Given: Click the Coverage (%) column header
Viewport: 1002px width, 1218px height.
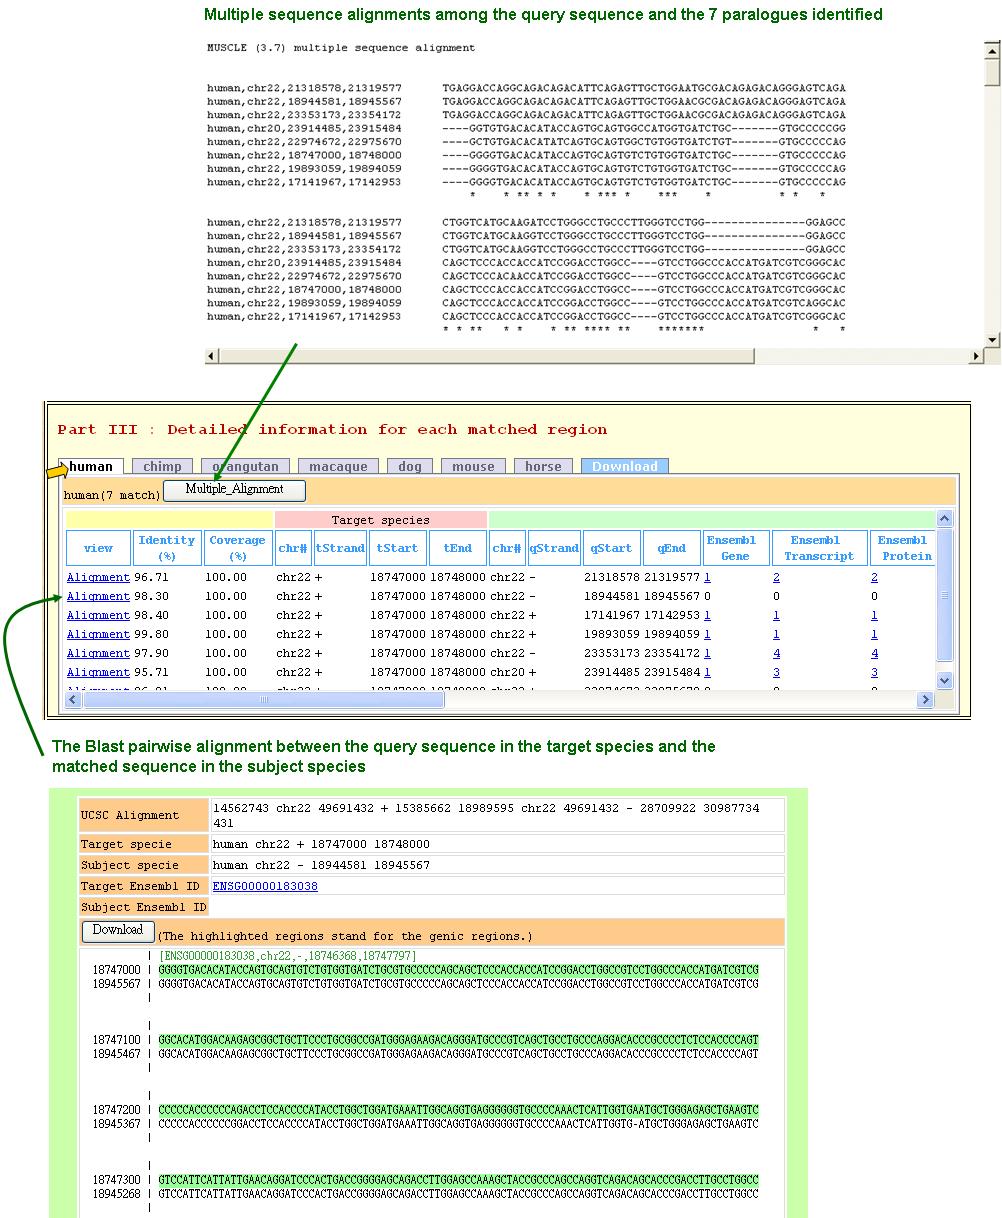Looking at the screenshot, I should pos(237,548).
